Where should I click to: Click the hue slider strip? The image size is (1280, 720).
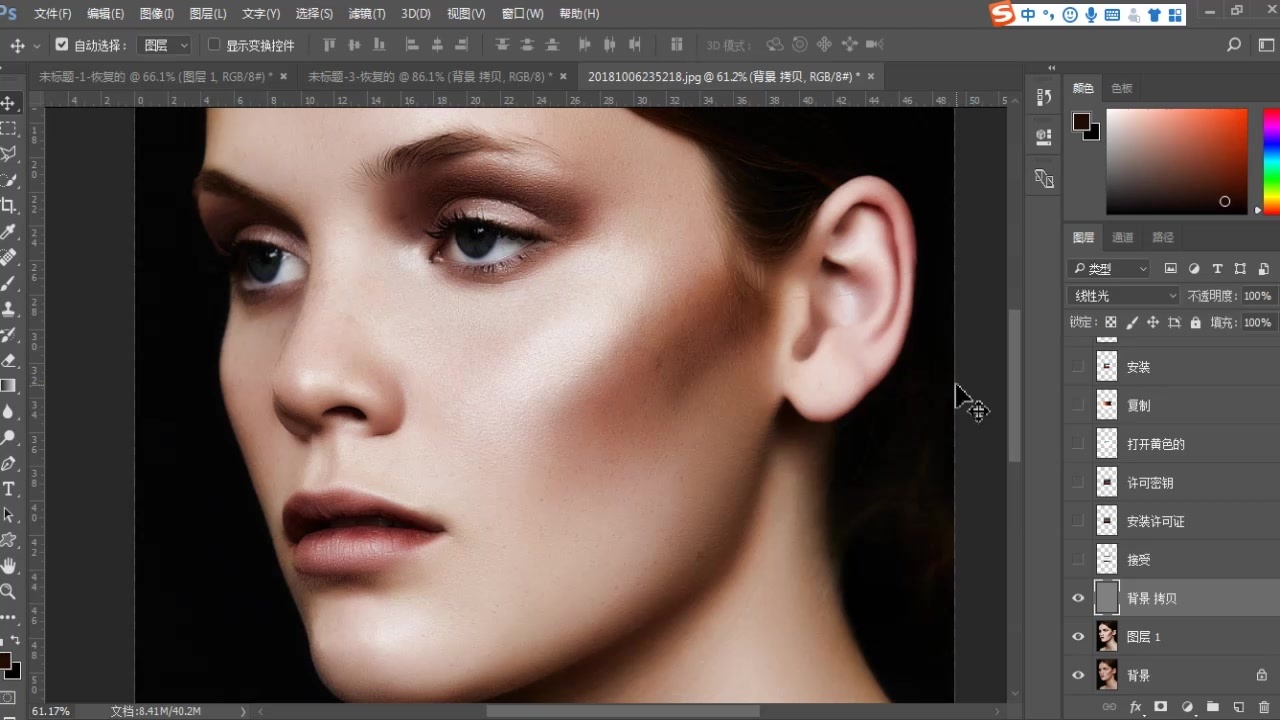pyautogui.click(x=1271, y=161)
